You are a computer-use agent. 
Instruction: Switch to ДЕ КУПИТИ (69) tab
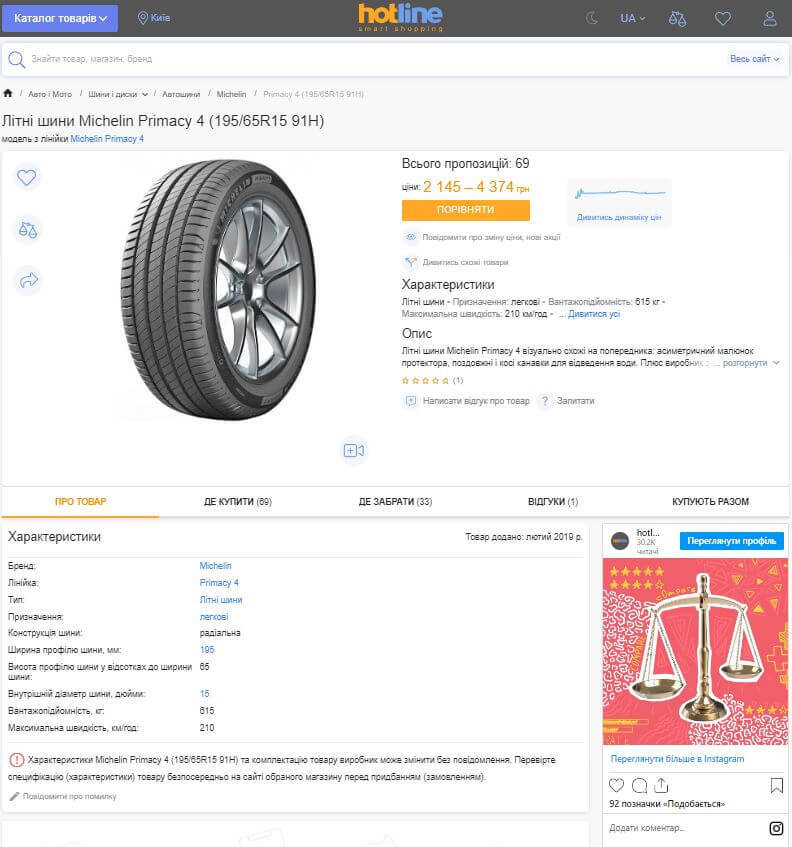(x=238, y=502)
